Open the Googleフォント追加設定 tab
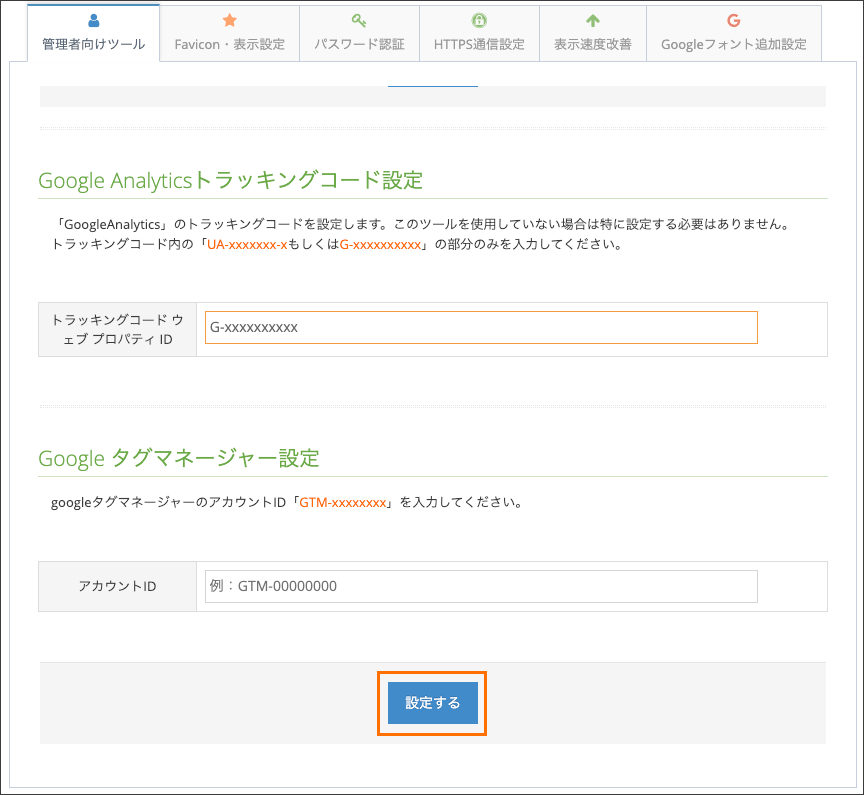Viewport: 864px width, 795px height. (x=734, y=34)
